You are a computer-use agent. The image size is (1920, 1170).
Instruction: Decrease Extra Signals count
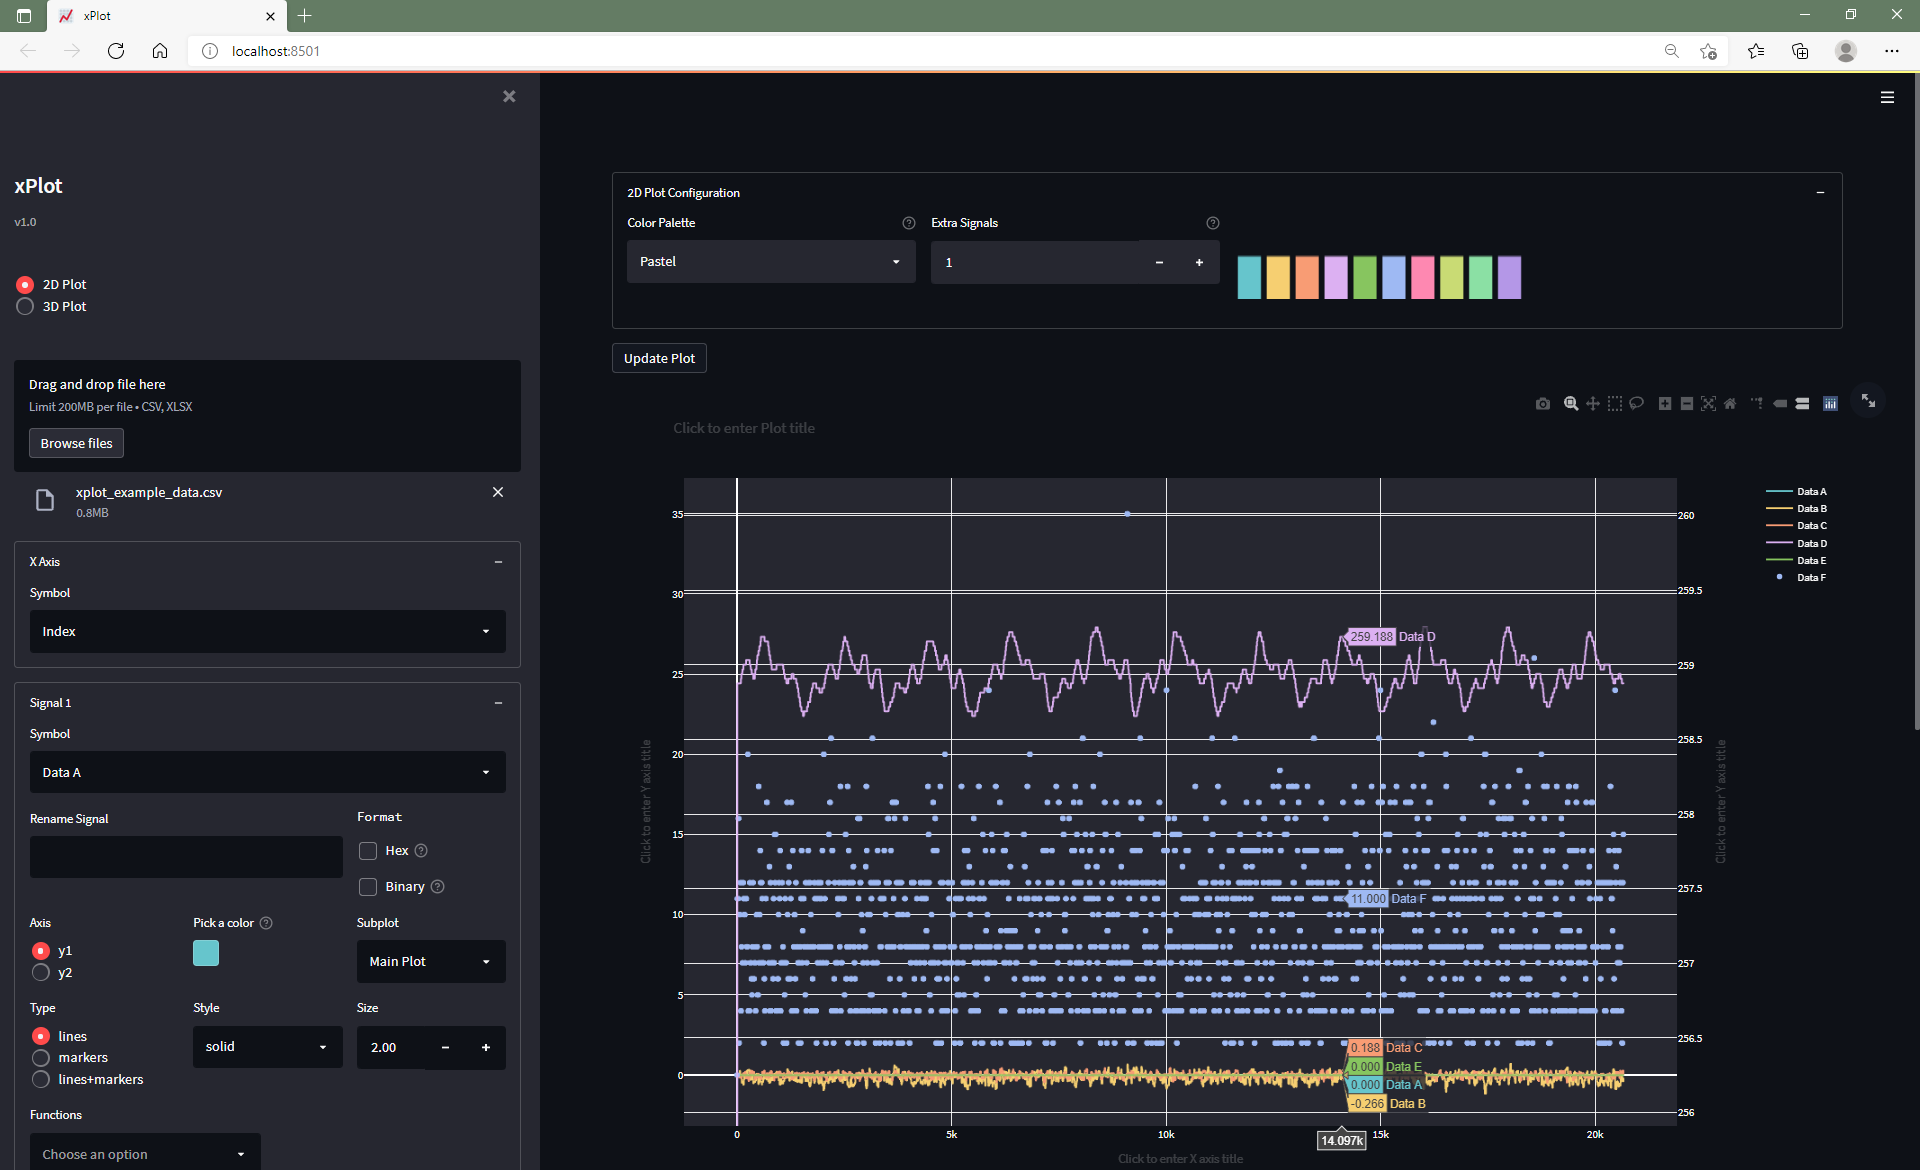[x=1159, y=263]
